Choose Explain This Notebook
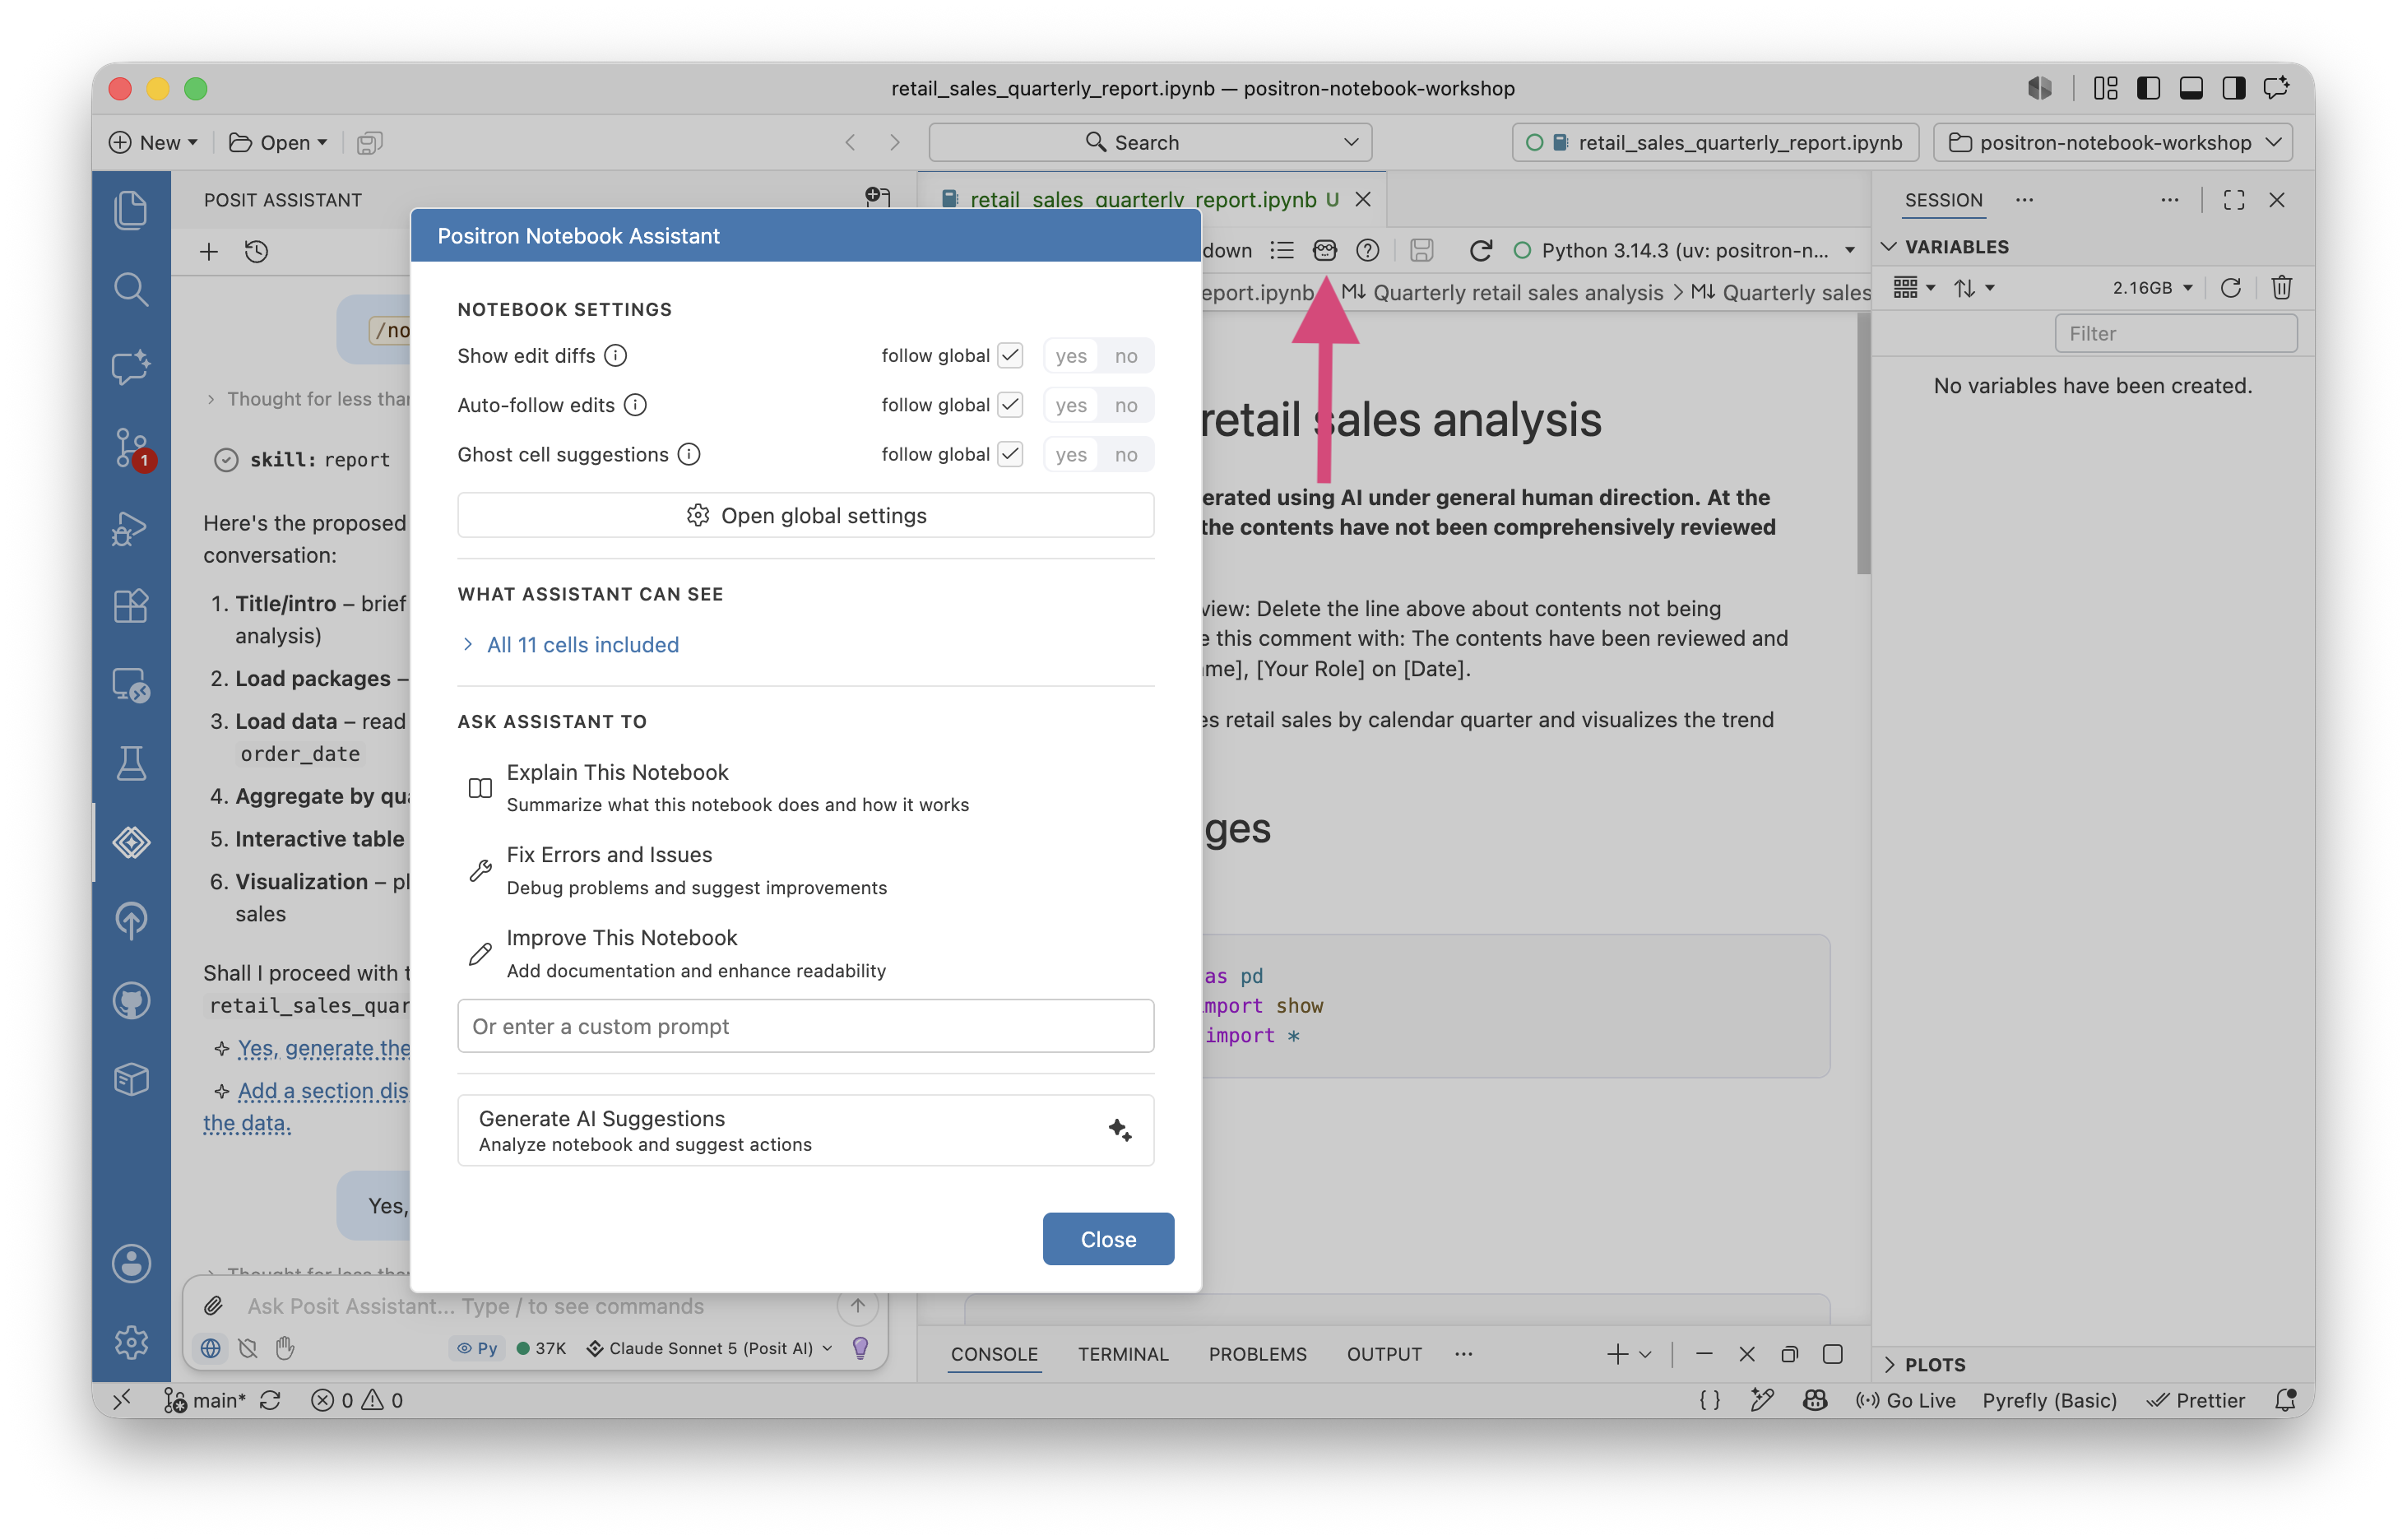Viewport: 2407px width, 1540px height. coord(806,788)
